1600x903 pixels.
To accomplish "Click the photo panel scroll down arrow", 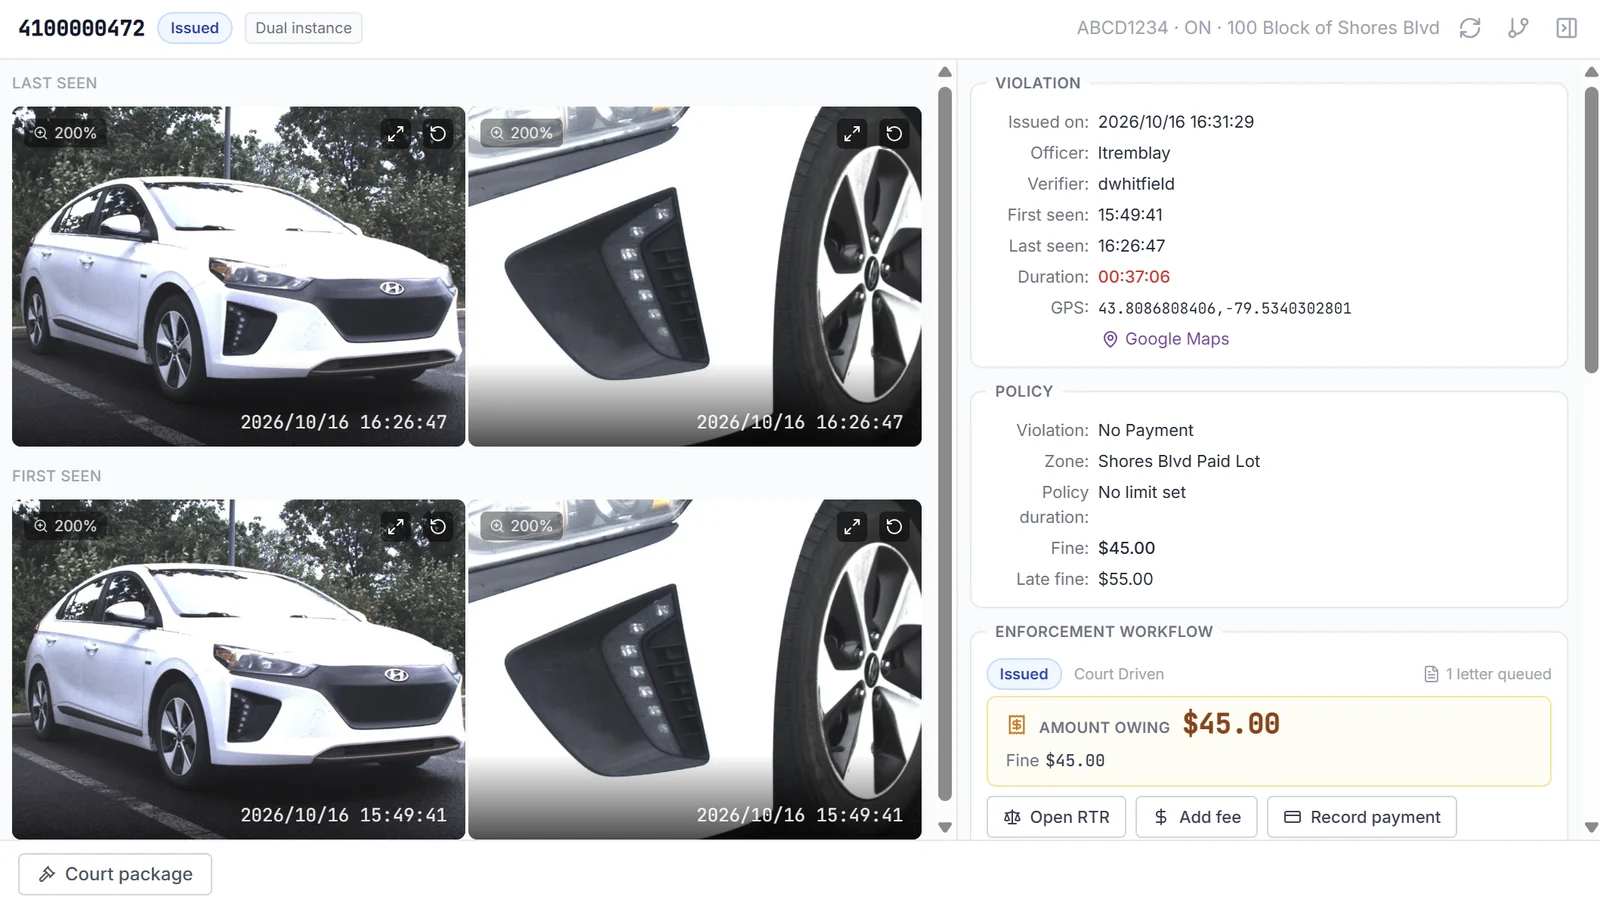I will (x=945, y=827).
